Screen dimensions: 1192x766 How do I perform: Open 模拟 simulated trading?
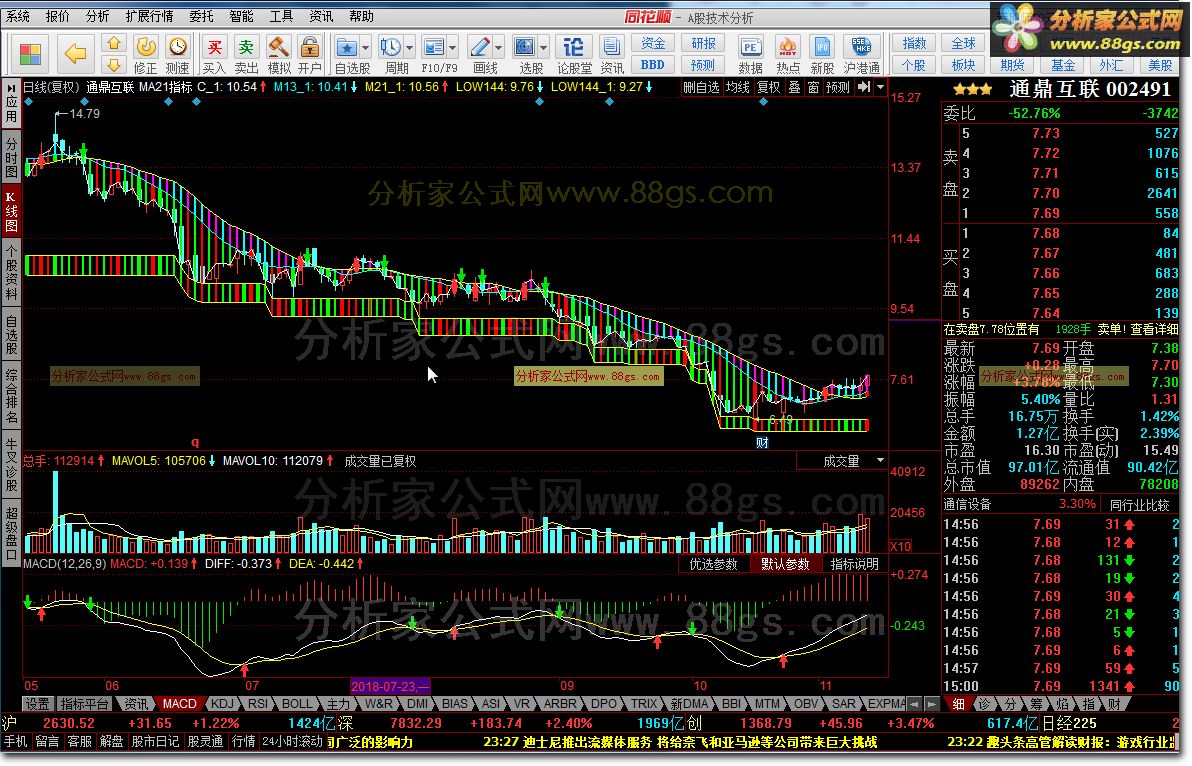pyautogui.click(x=278, y=55)
